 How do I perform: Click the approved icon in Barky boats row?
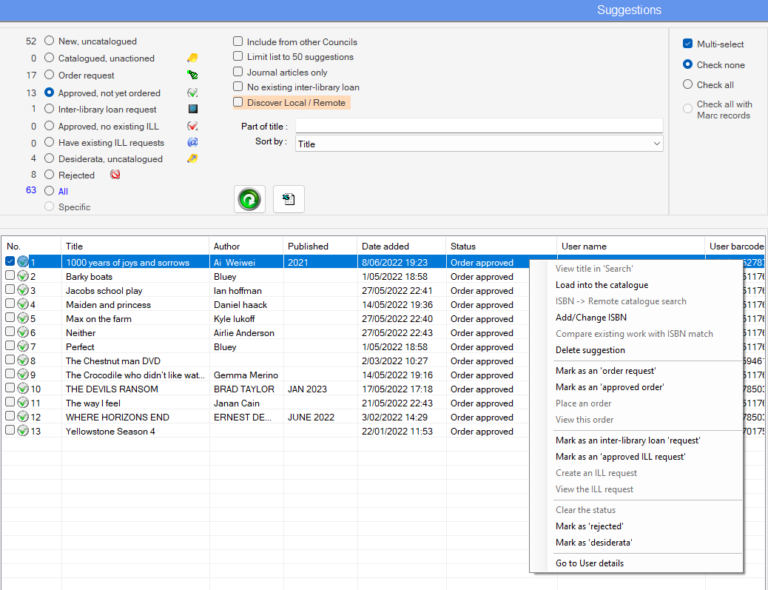[x=23, y=276]
